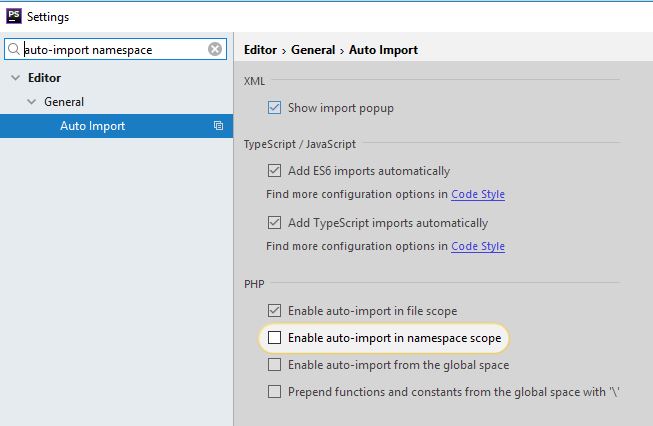Viewport: 653px width, 426px height.
Task: Enable auto-import from the global space
Action: point(274,365)
